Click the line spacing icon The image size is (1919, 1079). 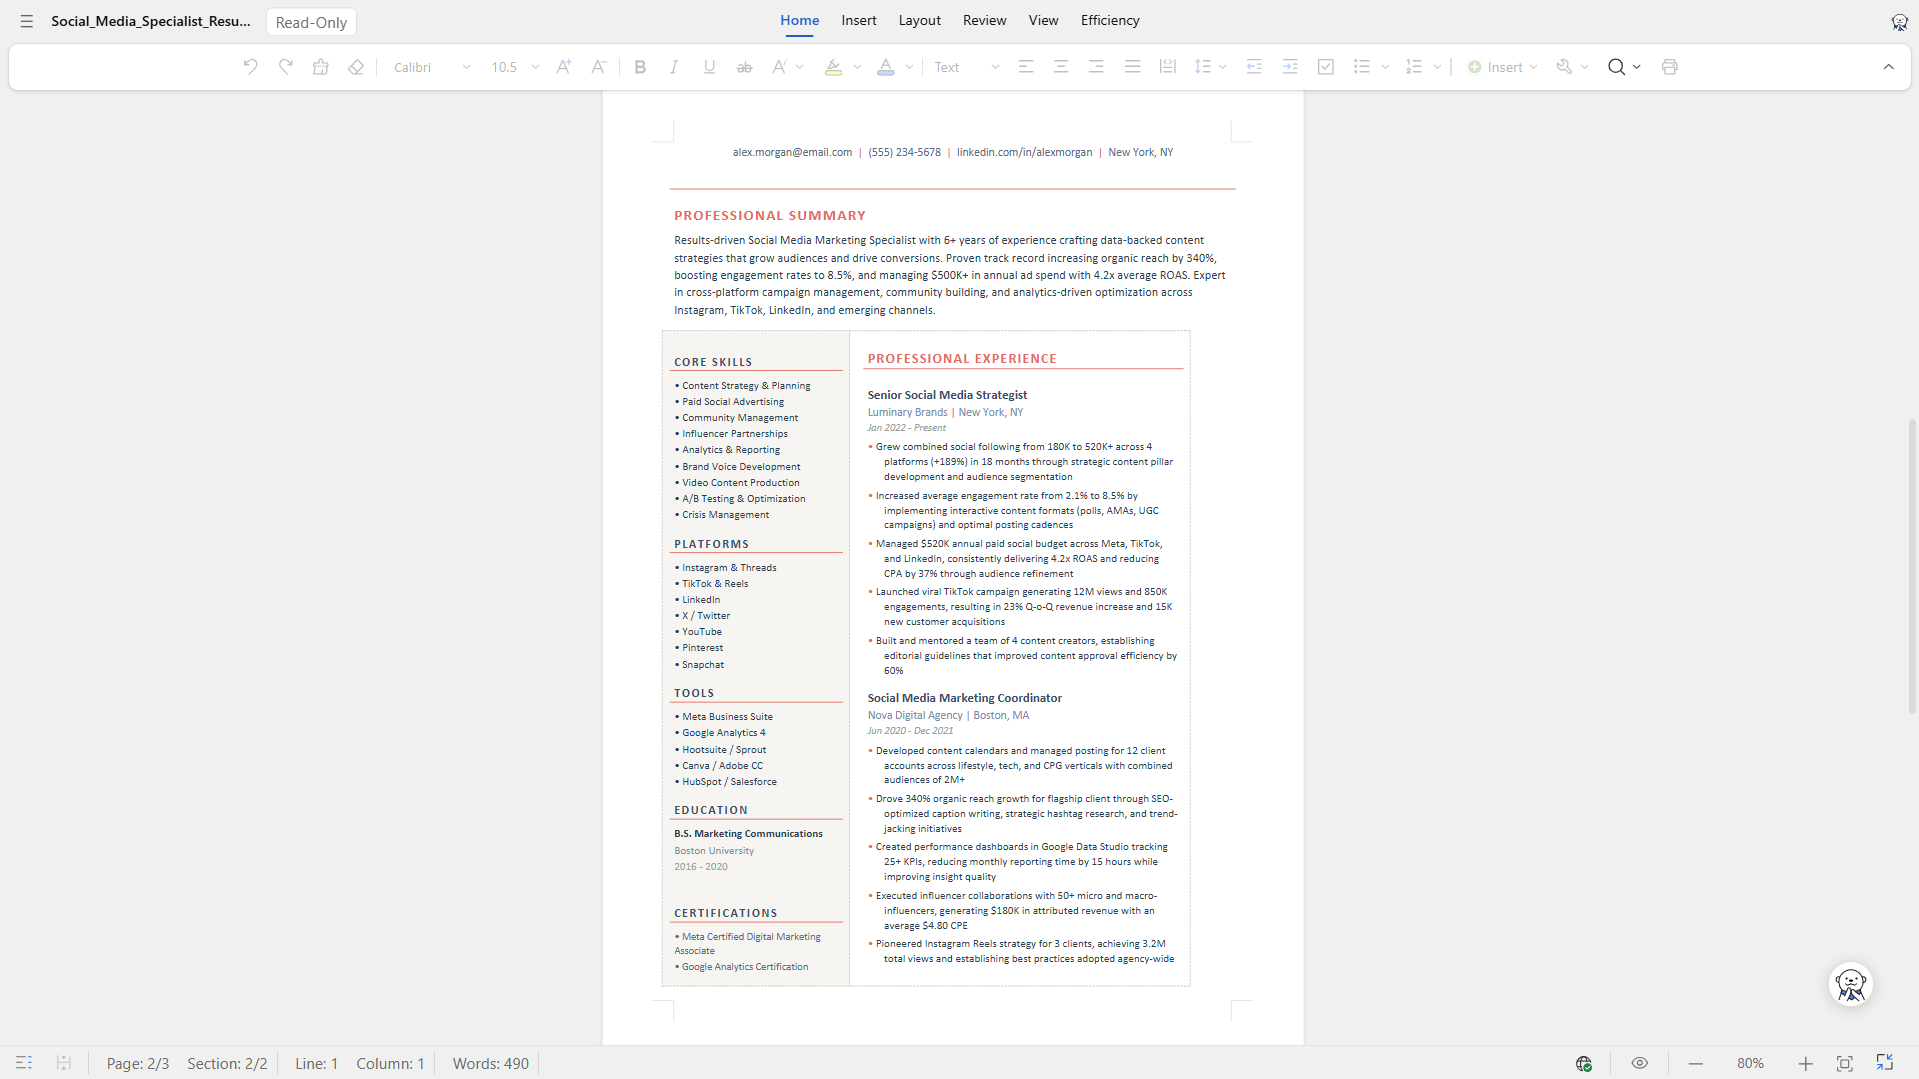(1202, 67)
